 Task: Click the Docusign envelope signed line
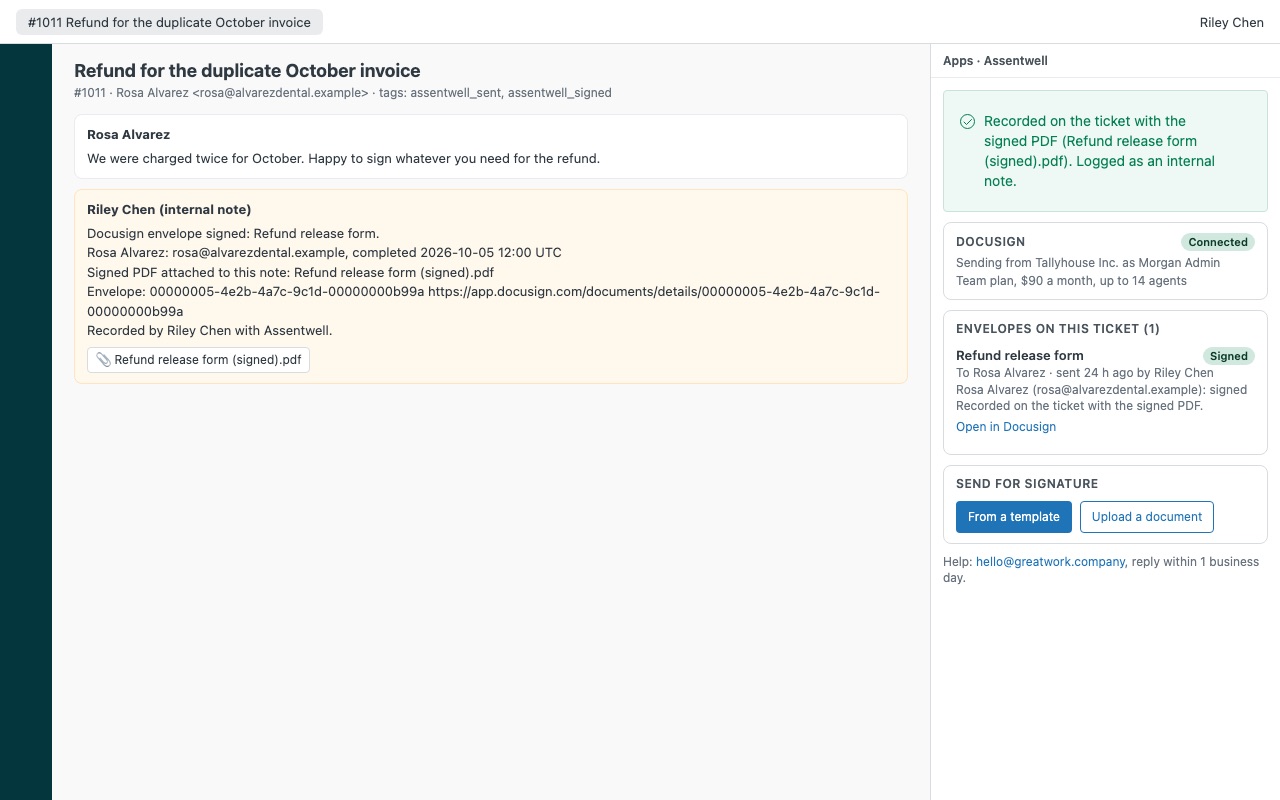tap(233, 234)
